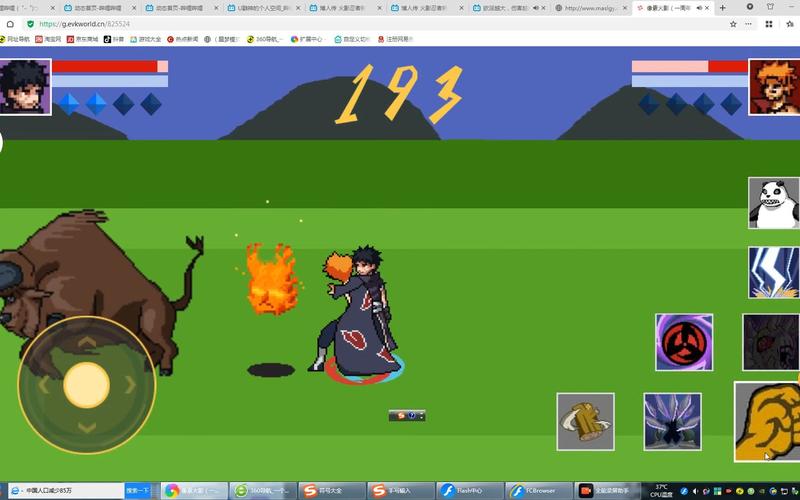Open the first Sogou taskbar item
Viewport: 800px width, 500px height.
click(x=332, y=490)
